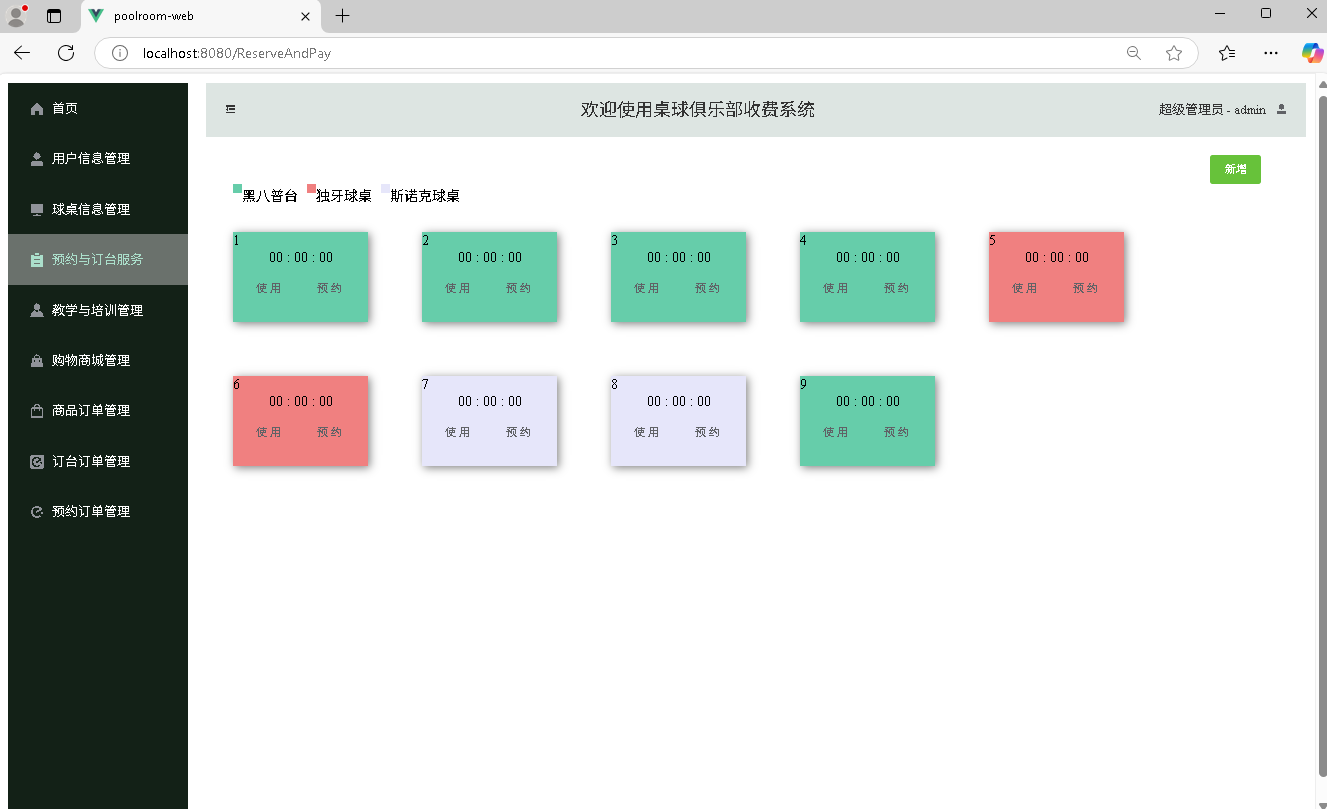Click 预约 on red table 5

1086,288
